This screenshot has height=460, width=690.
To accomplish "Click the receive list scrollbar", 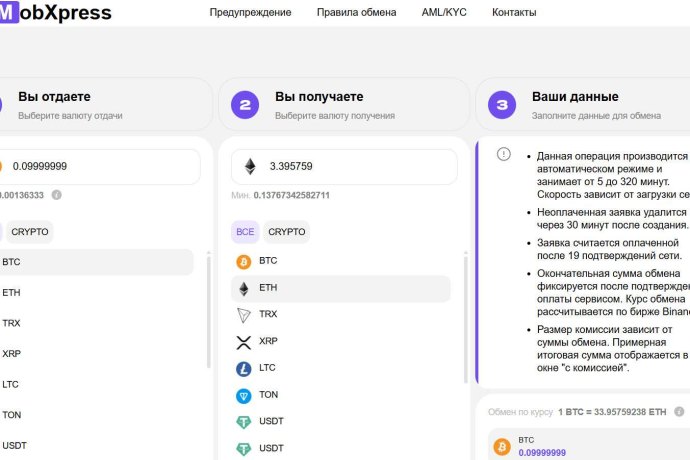I will click(x=466, y=318).
